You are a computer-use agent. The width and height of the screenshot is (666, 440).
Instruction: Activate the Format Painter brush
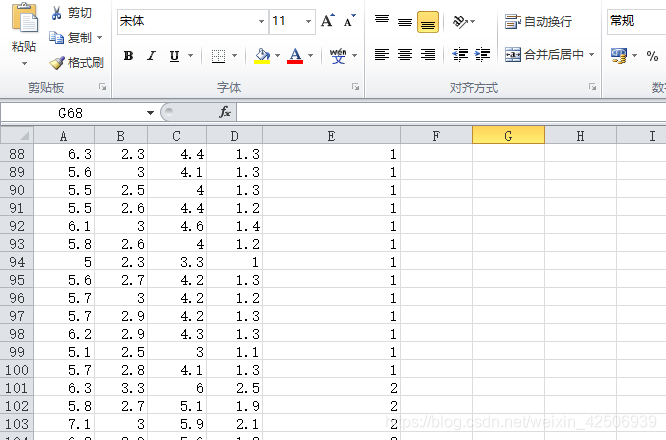[x=57, y=63]
